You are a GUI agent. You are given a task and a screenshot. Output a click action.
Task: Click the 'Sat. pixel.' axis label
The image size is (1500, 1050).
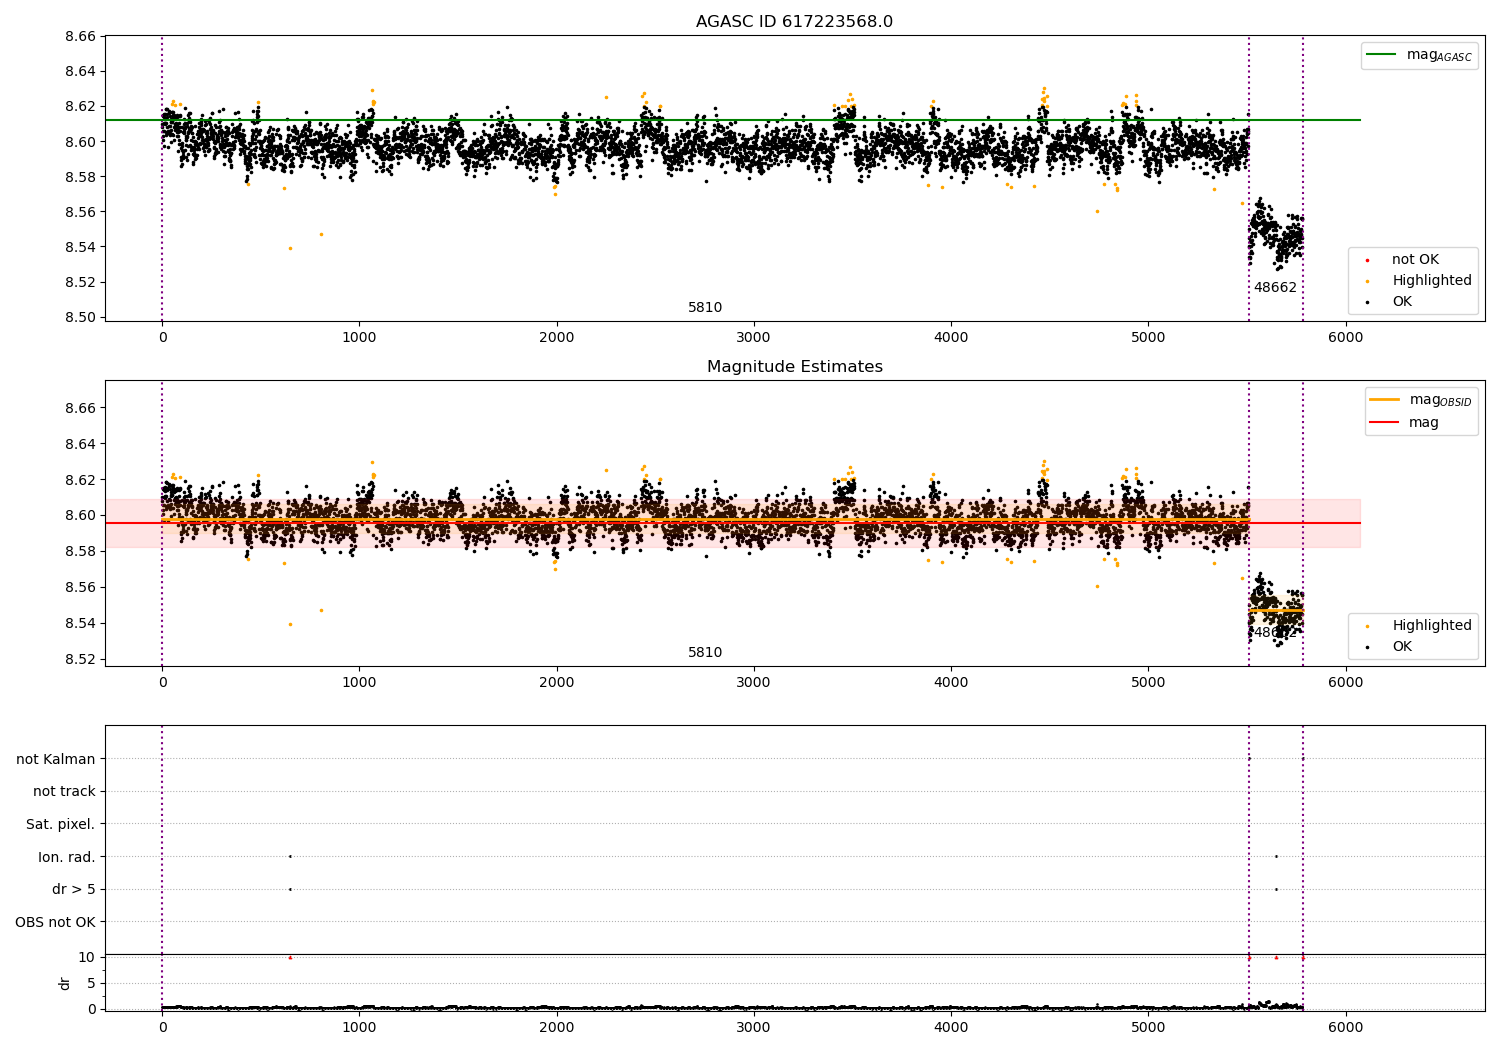click(x=60, y=824)
